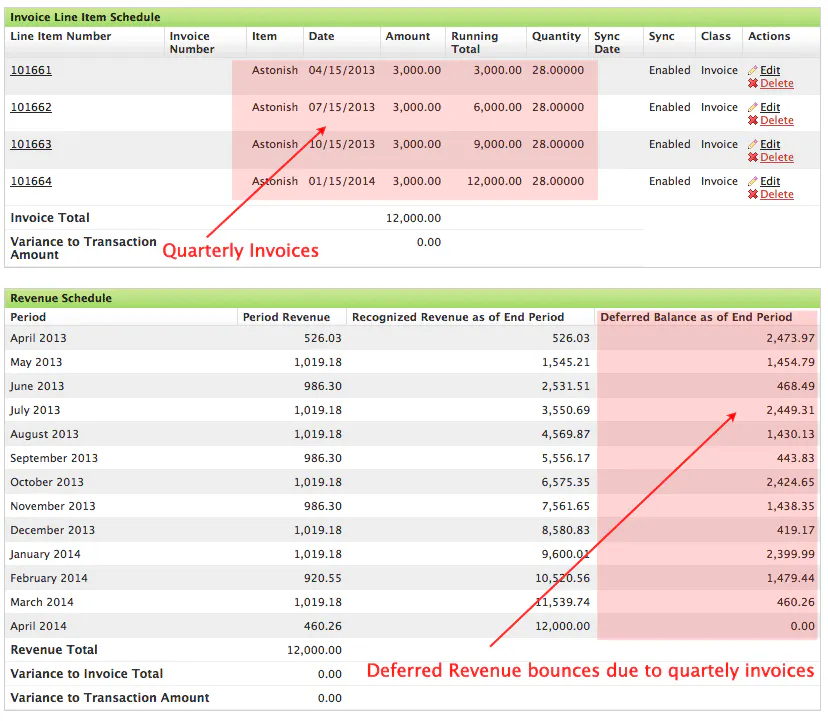Click the Invoice Number column header

(x=192, y=43)
